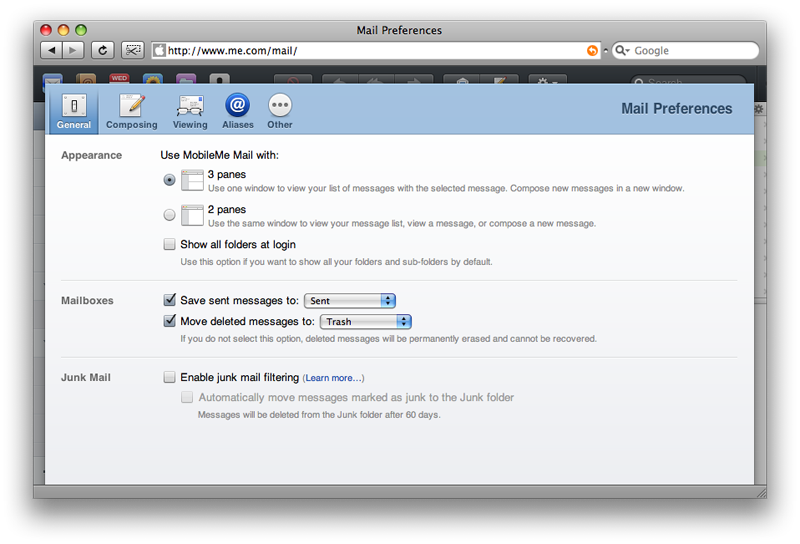The height and width of the screenshot is (544, 800).
Task: Switch to the Aliases tab
Action: coord(238,112)
